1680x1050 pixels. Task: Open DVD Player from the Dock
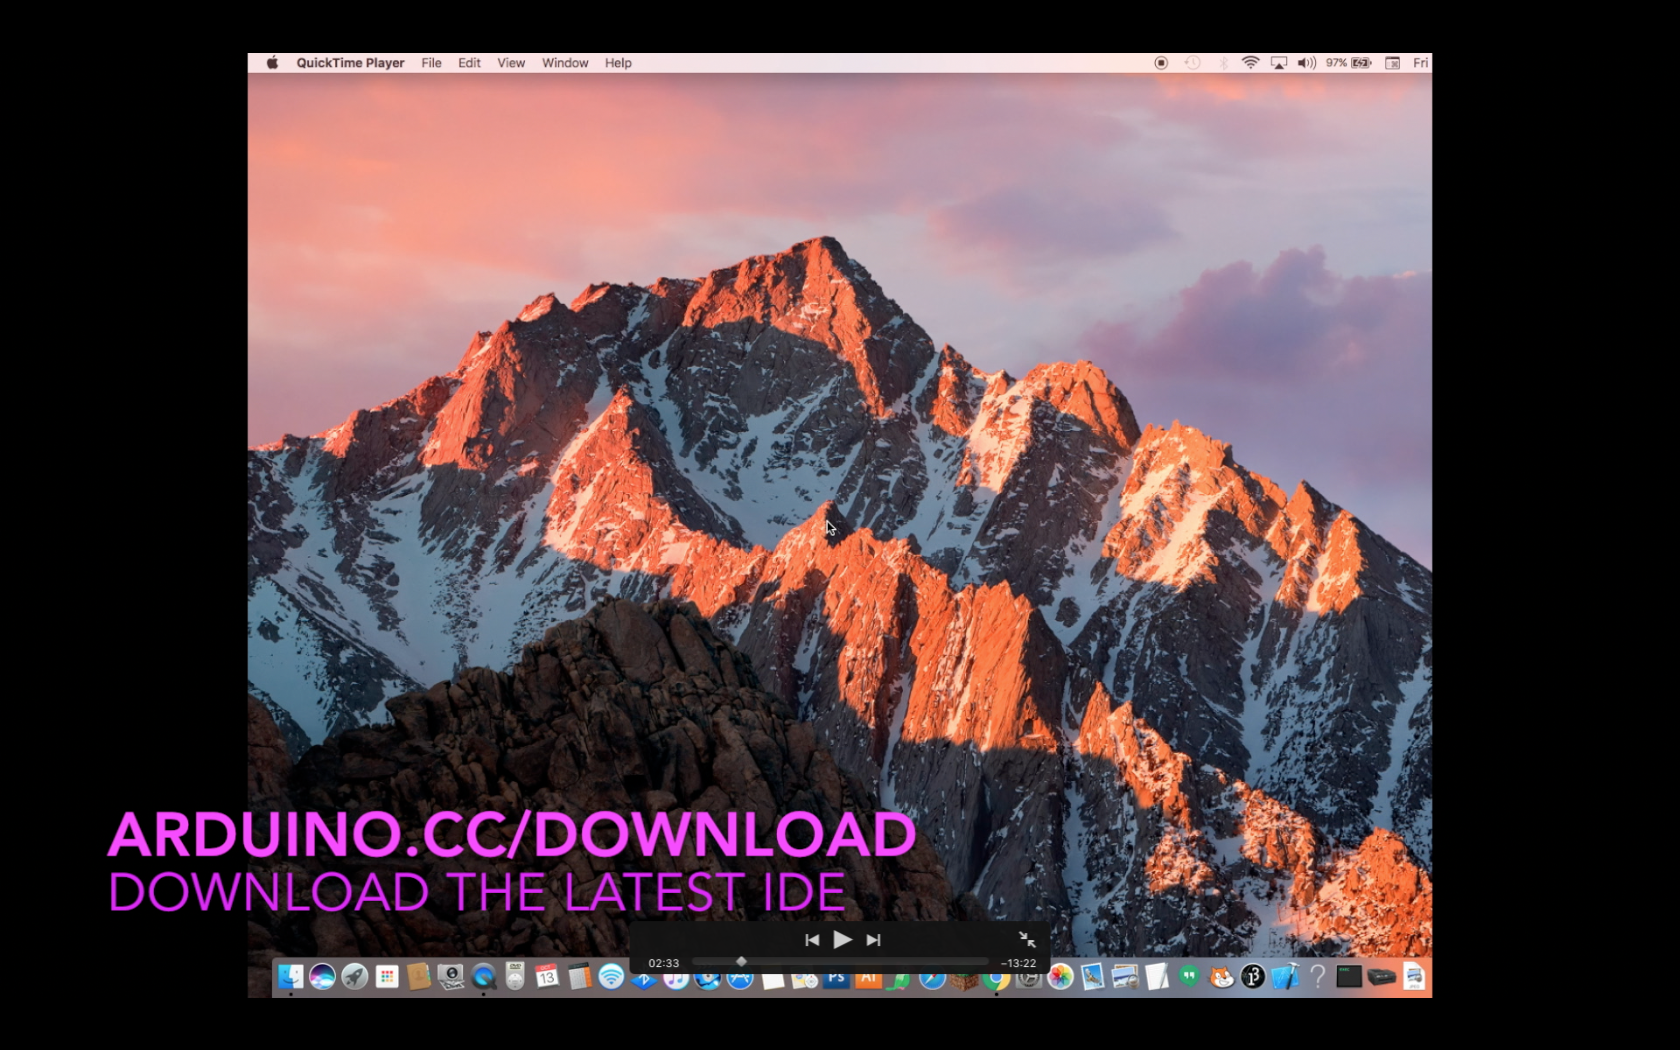point(515,977)
